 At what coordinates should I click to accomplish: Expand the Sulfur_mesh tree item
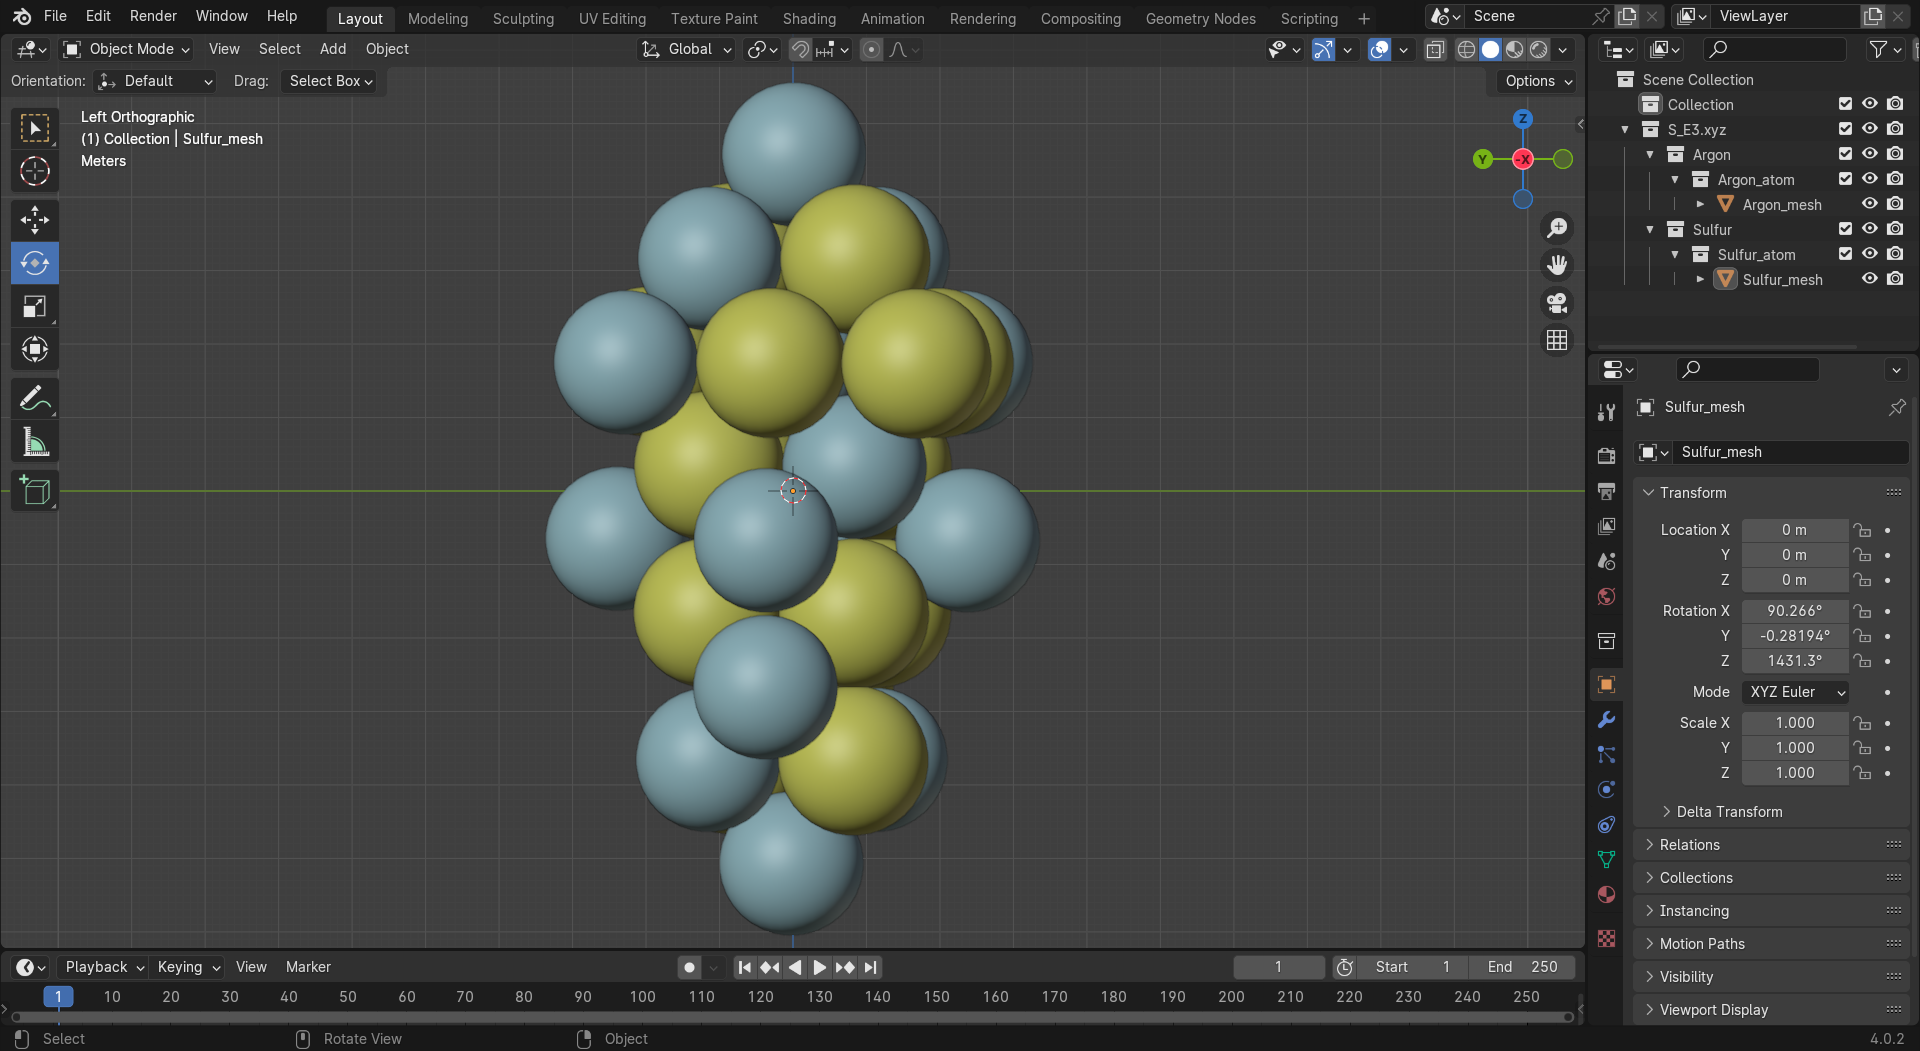[x=1700, y=280]
